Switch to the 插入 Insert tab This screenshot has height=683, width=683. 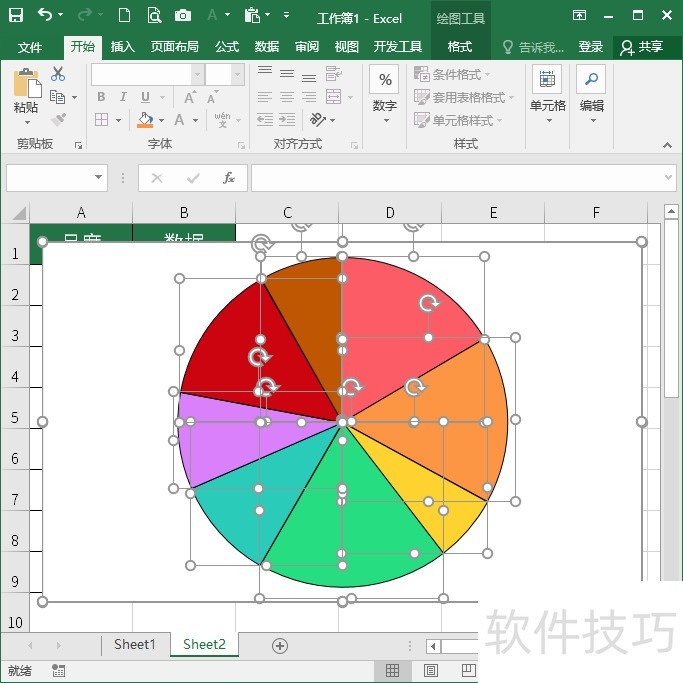tap(122, 47)
